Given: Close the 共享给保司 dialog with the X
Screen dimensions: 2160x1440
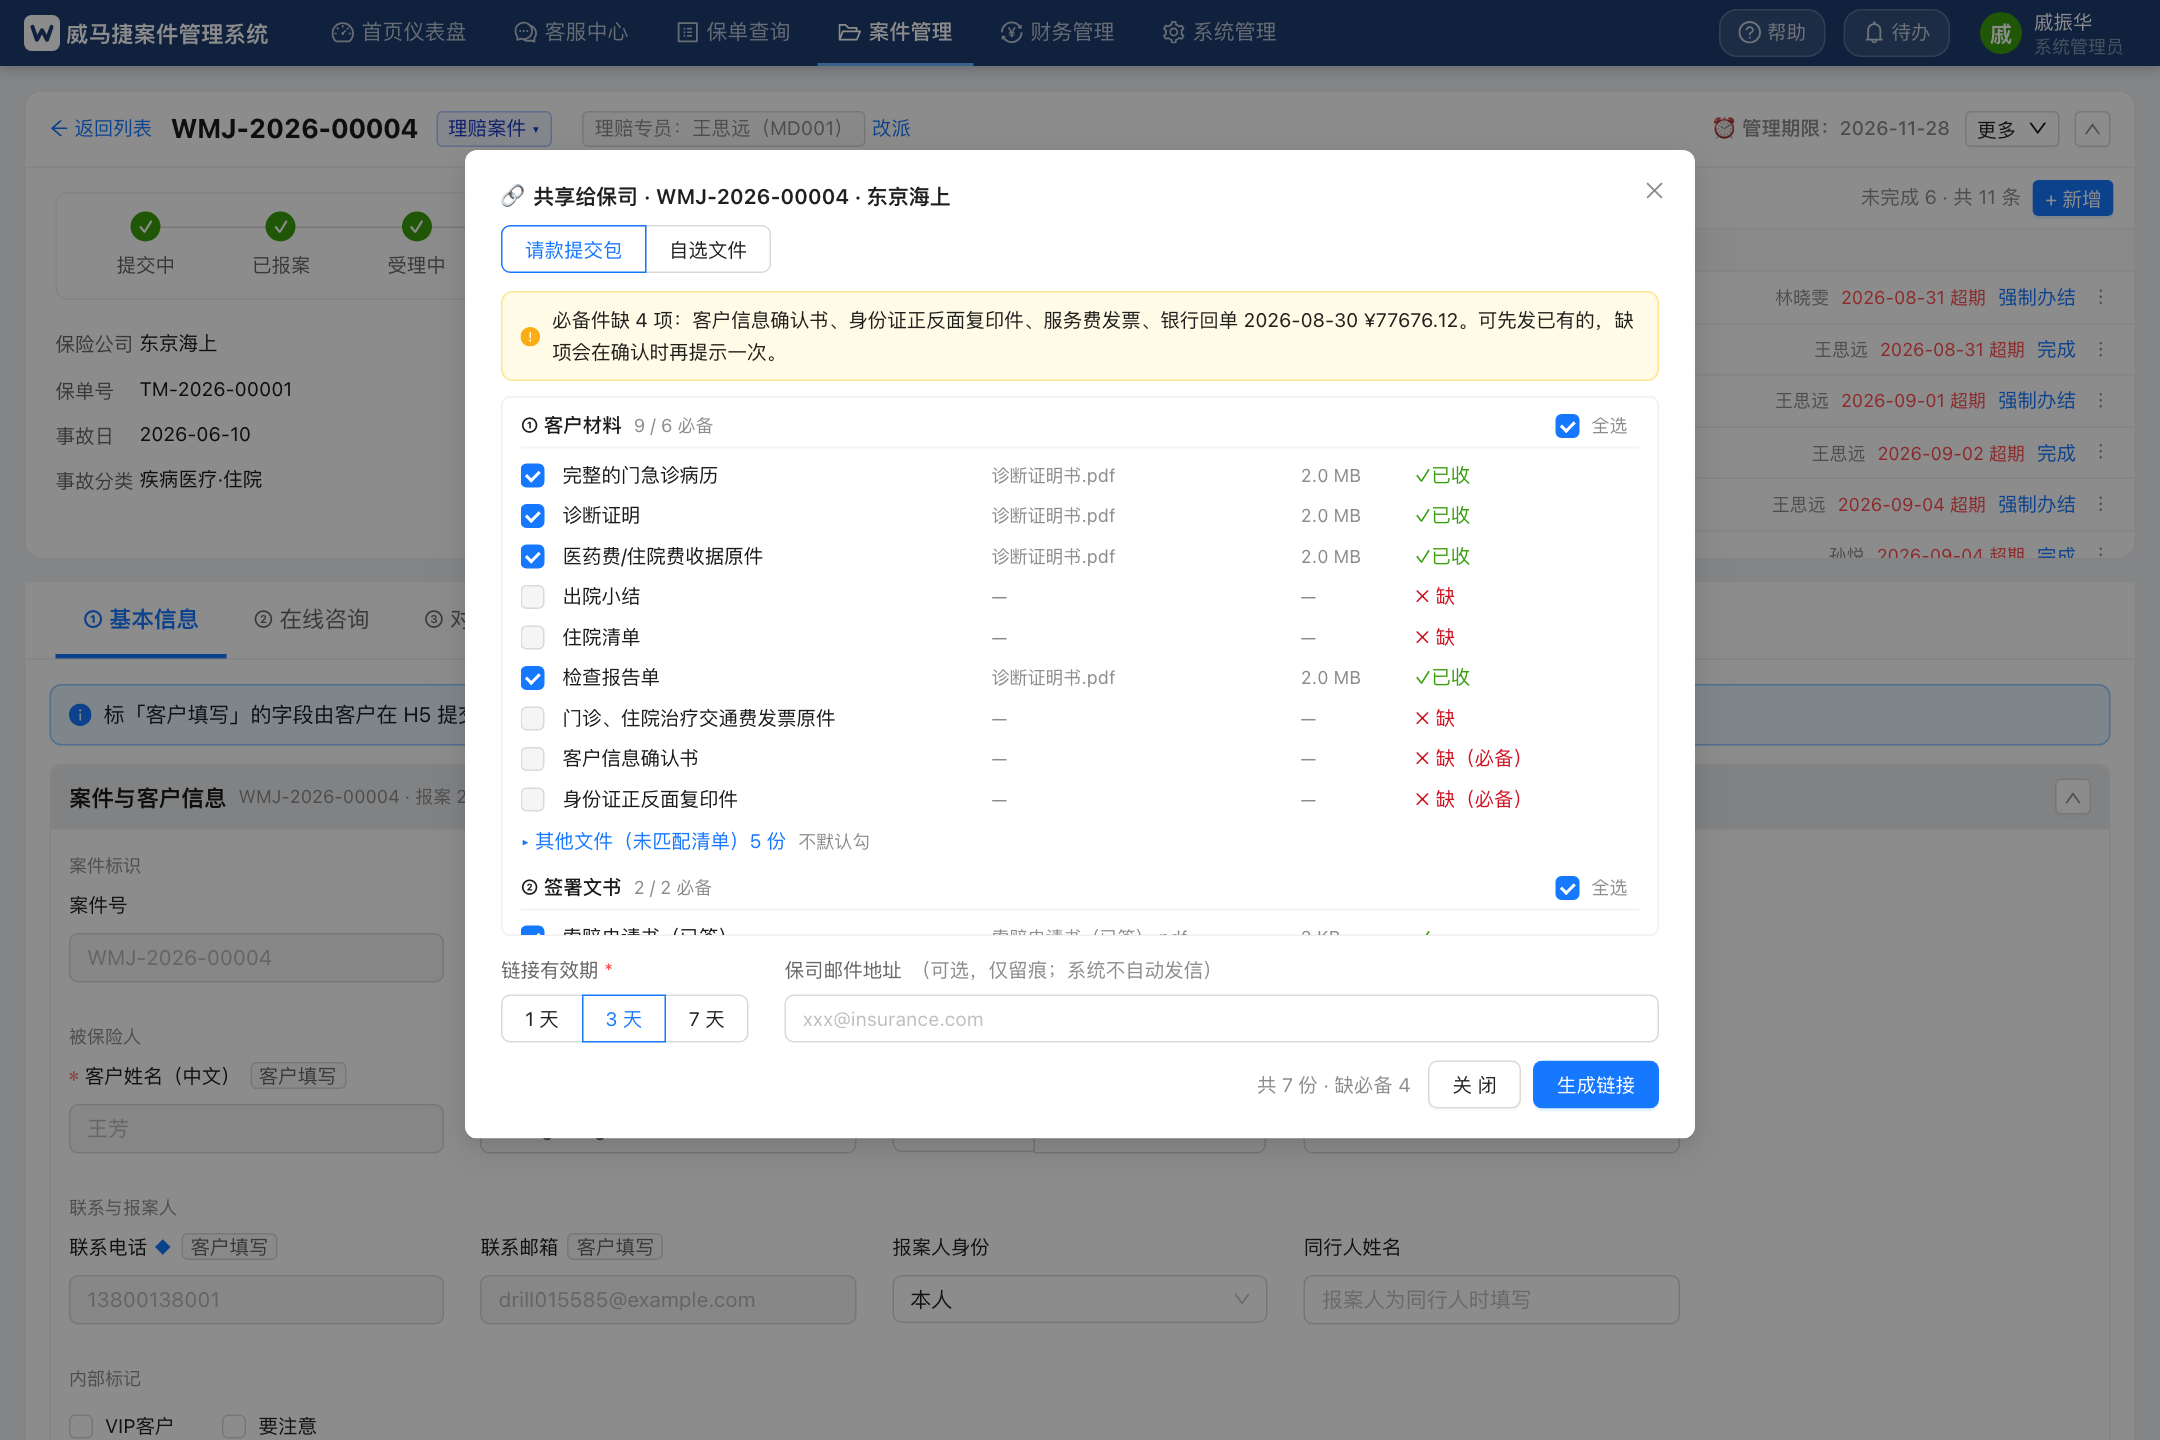Looking at the screenshot, I should [x=1654, y=191].
